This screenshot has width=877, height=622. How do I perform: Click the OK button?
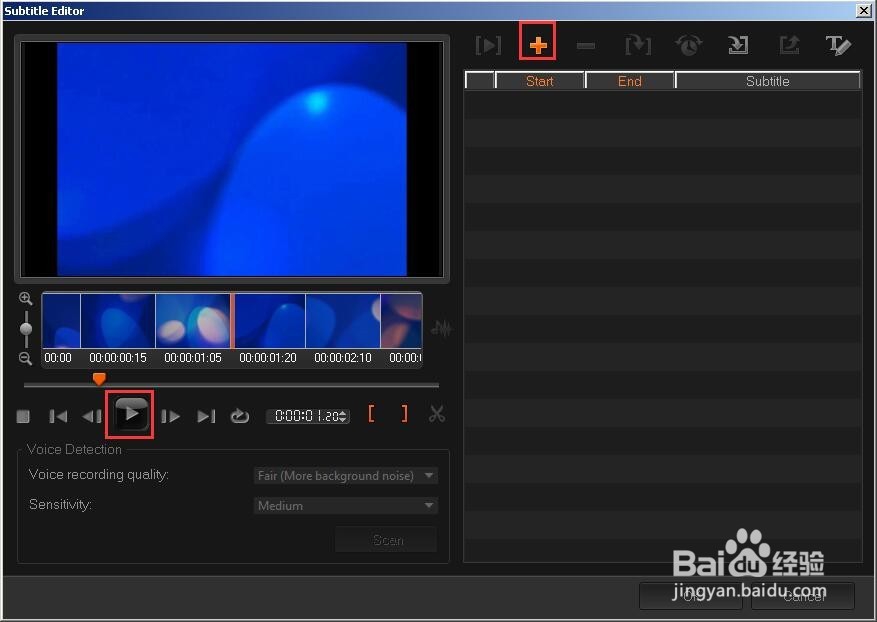(x=691, y=596)
